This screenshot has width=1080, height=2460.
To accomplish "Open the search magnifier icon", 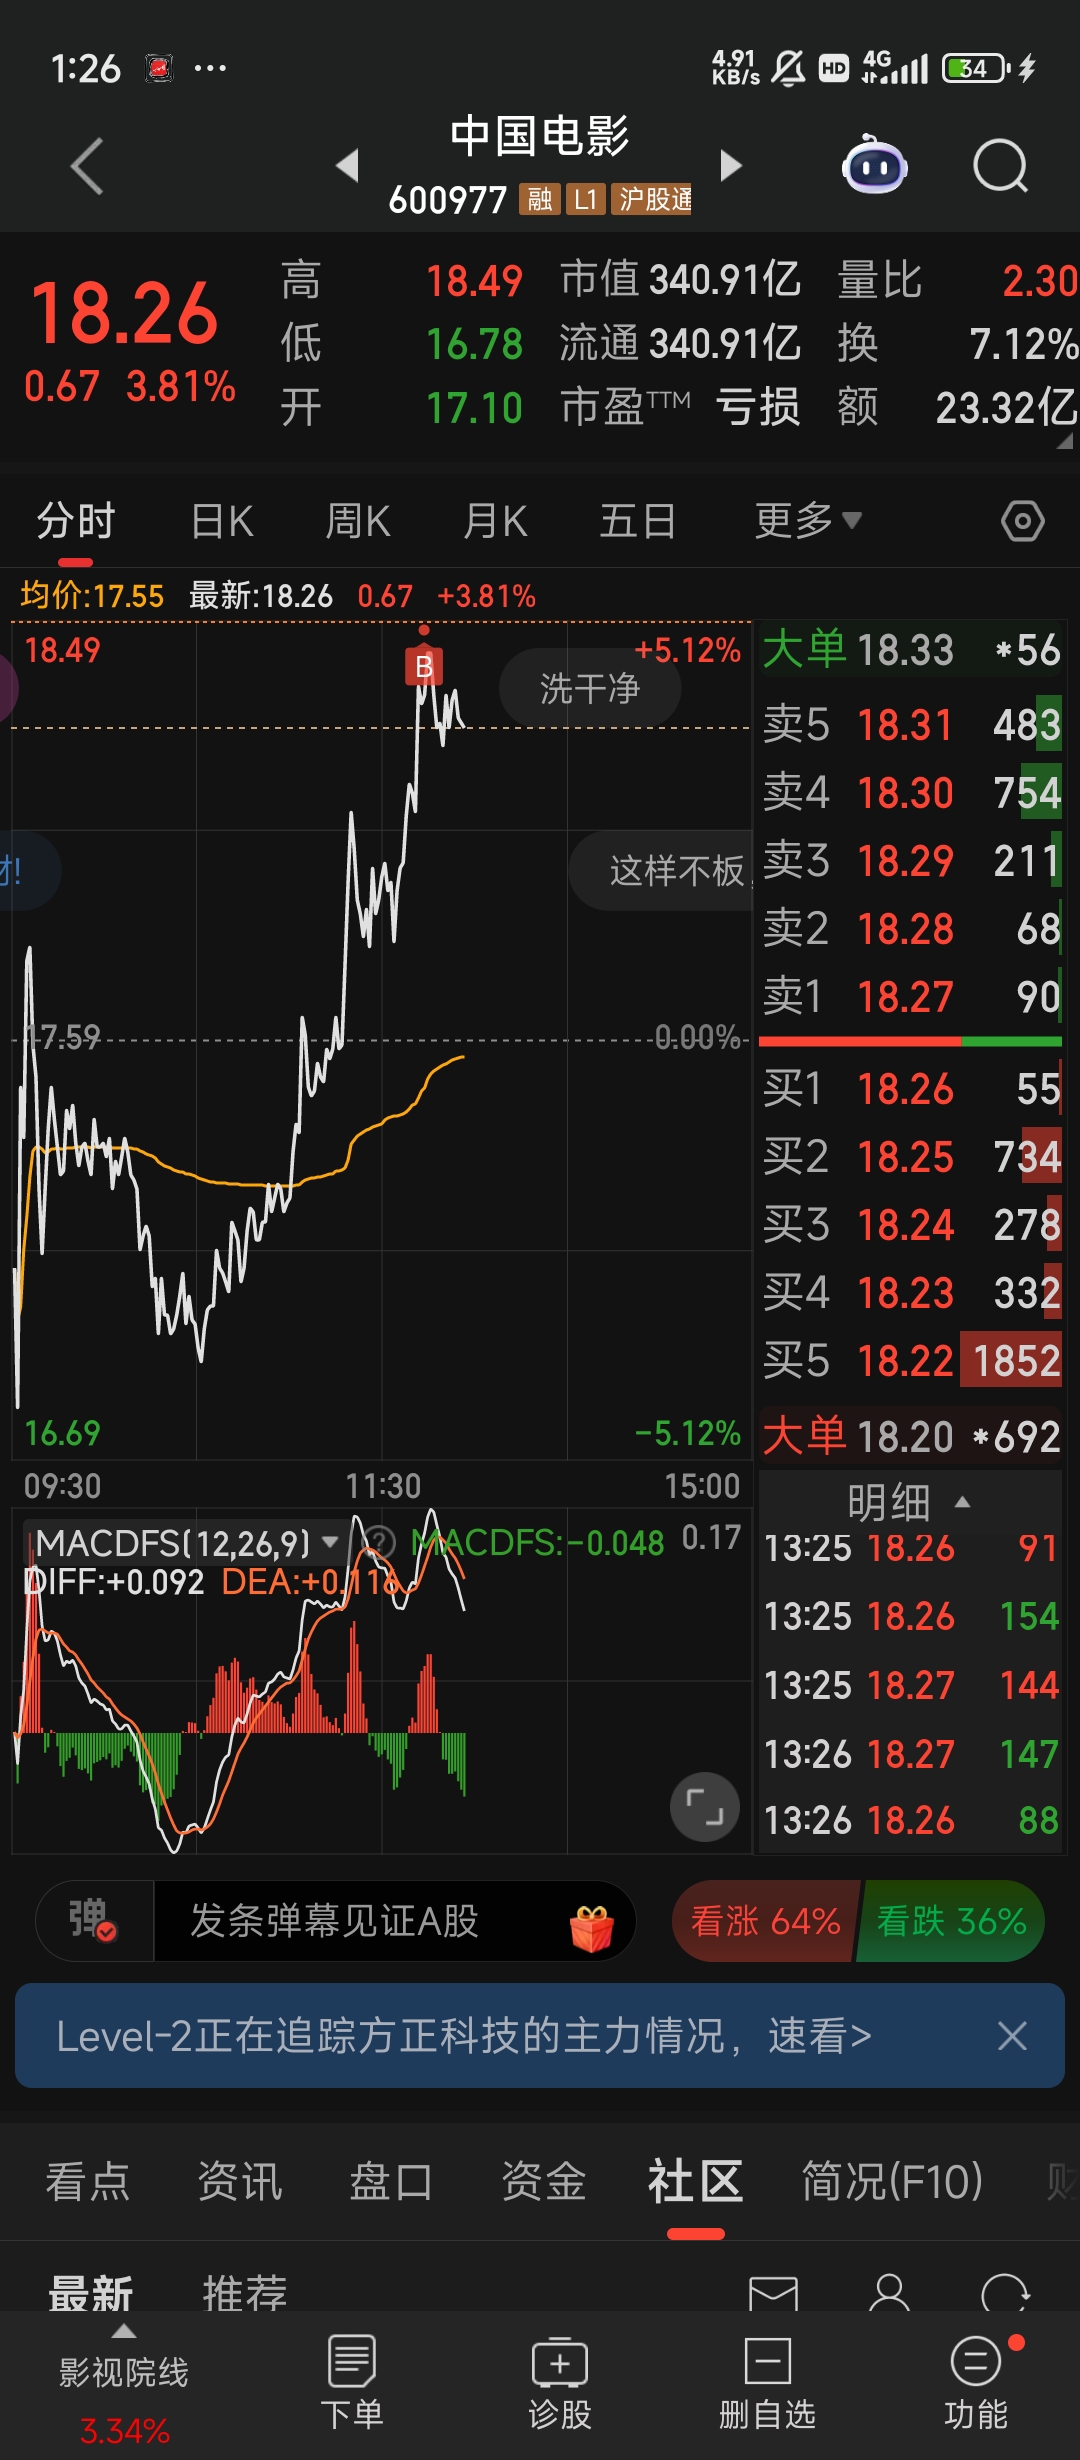I will [1001, 166].
